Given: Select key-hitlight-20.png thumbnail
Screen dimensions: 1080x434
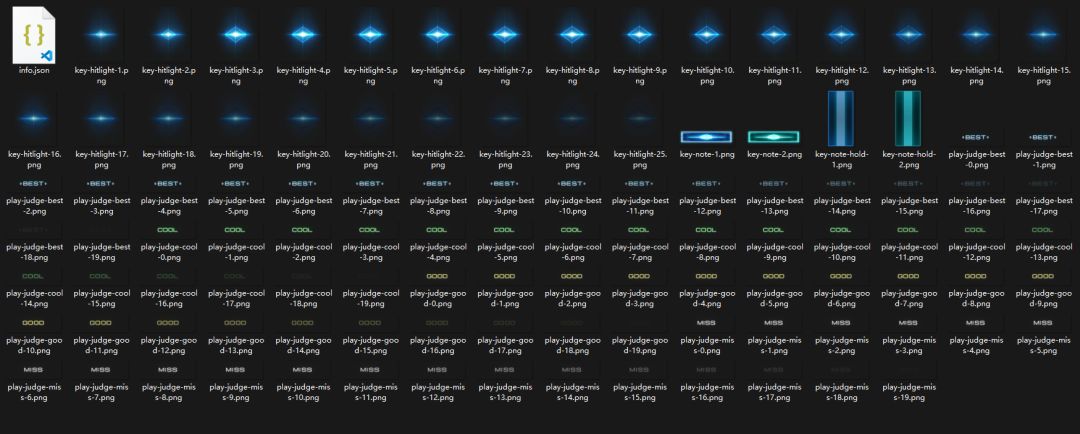Looking at the screenshot, I should 303,118.
